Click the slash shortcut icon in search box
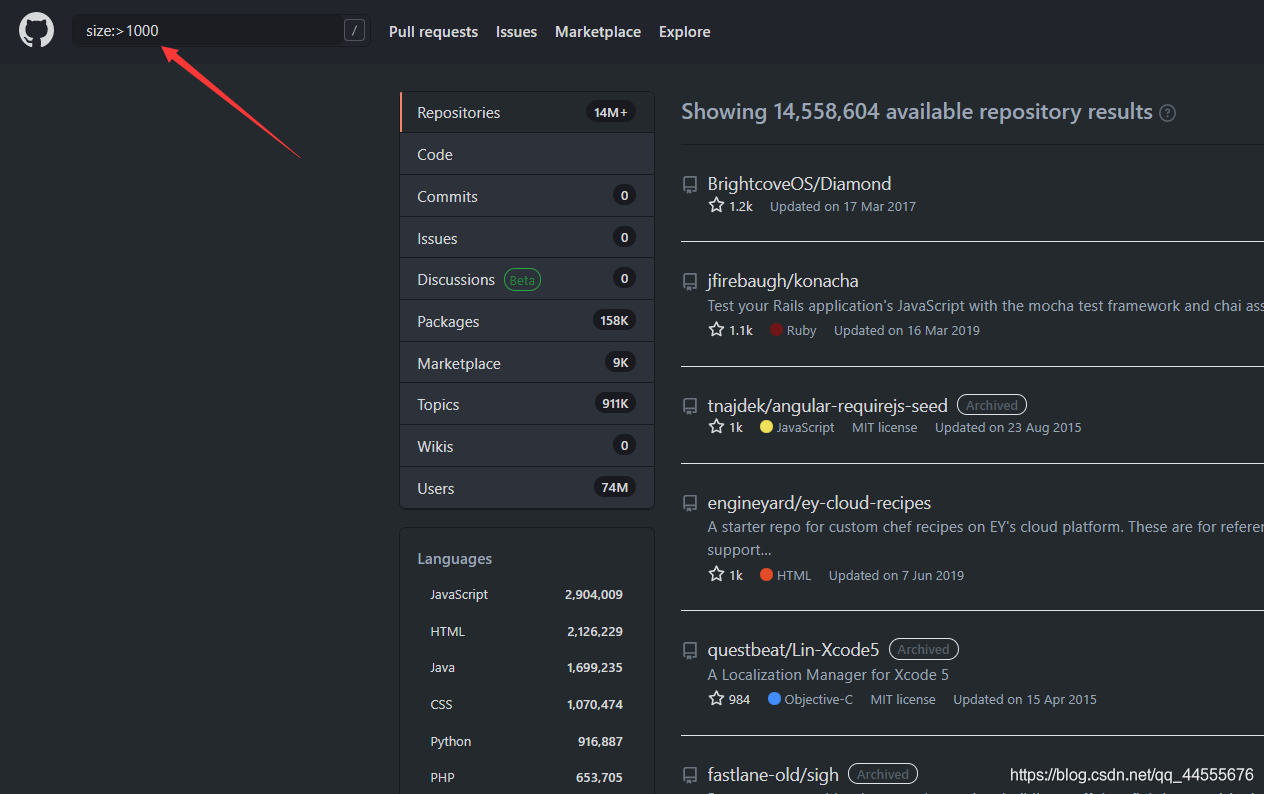The height and width of the screenshot is (794, 1264). (354, 30)
